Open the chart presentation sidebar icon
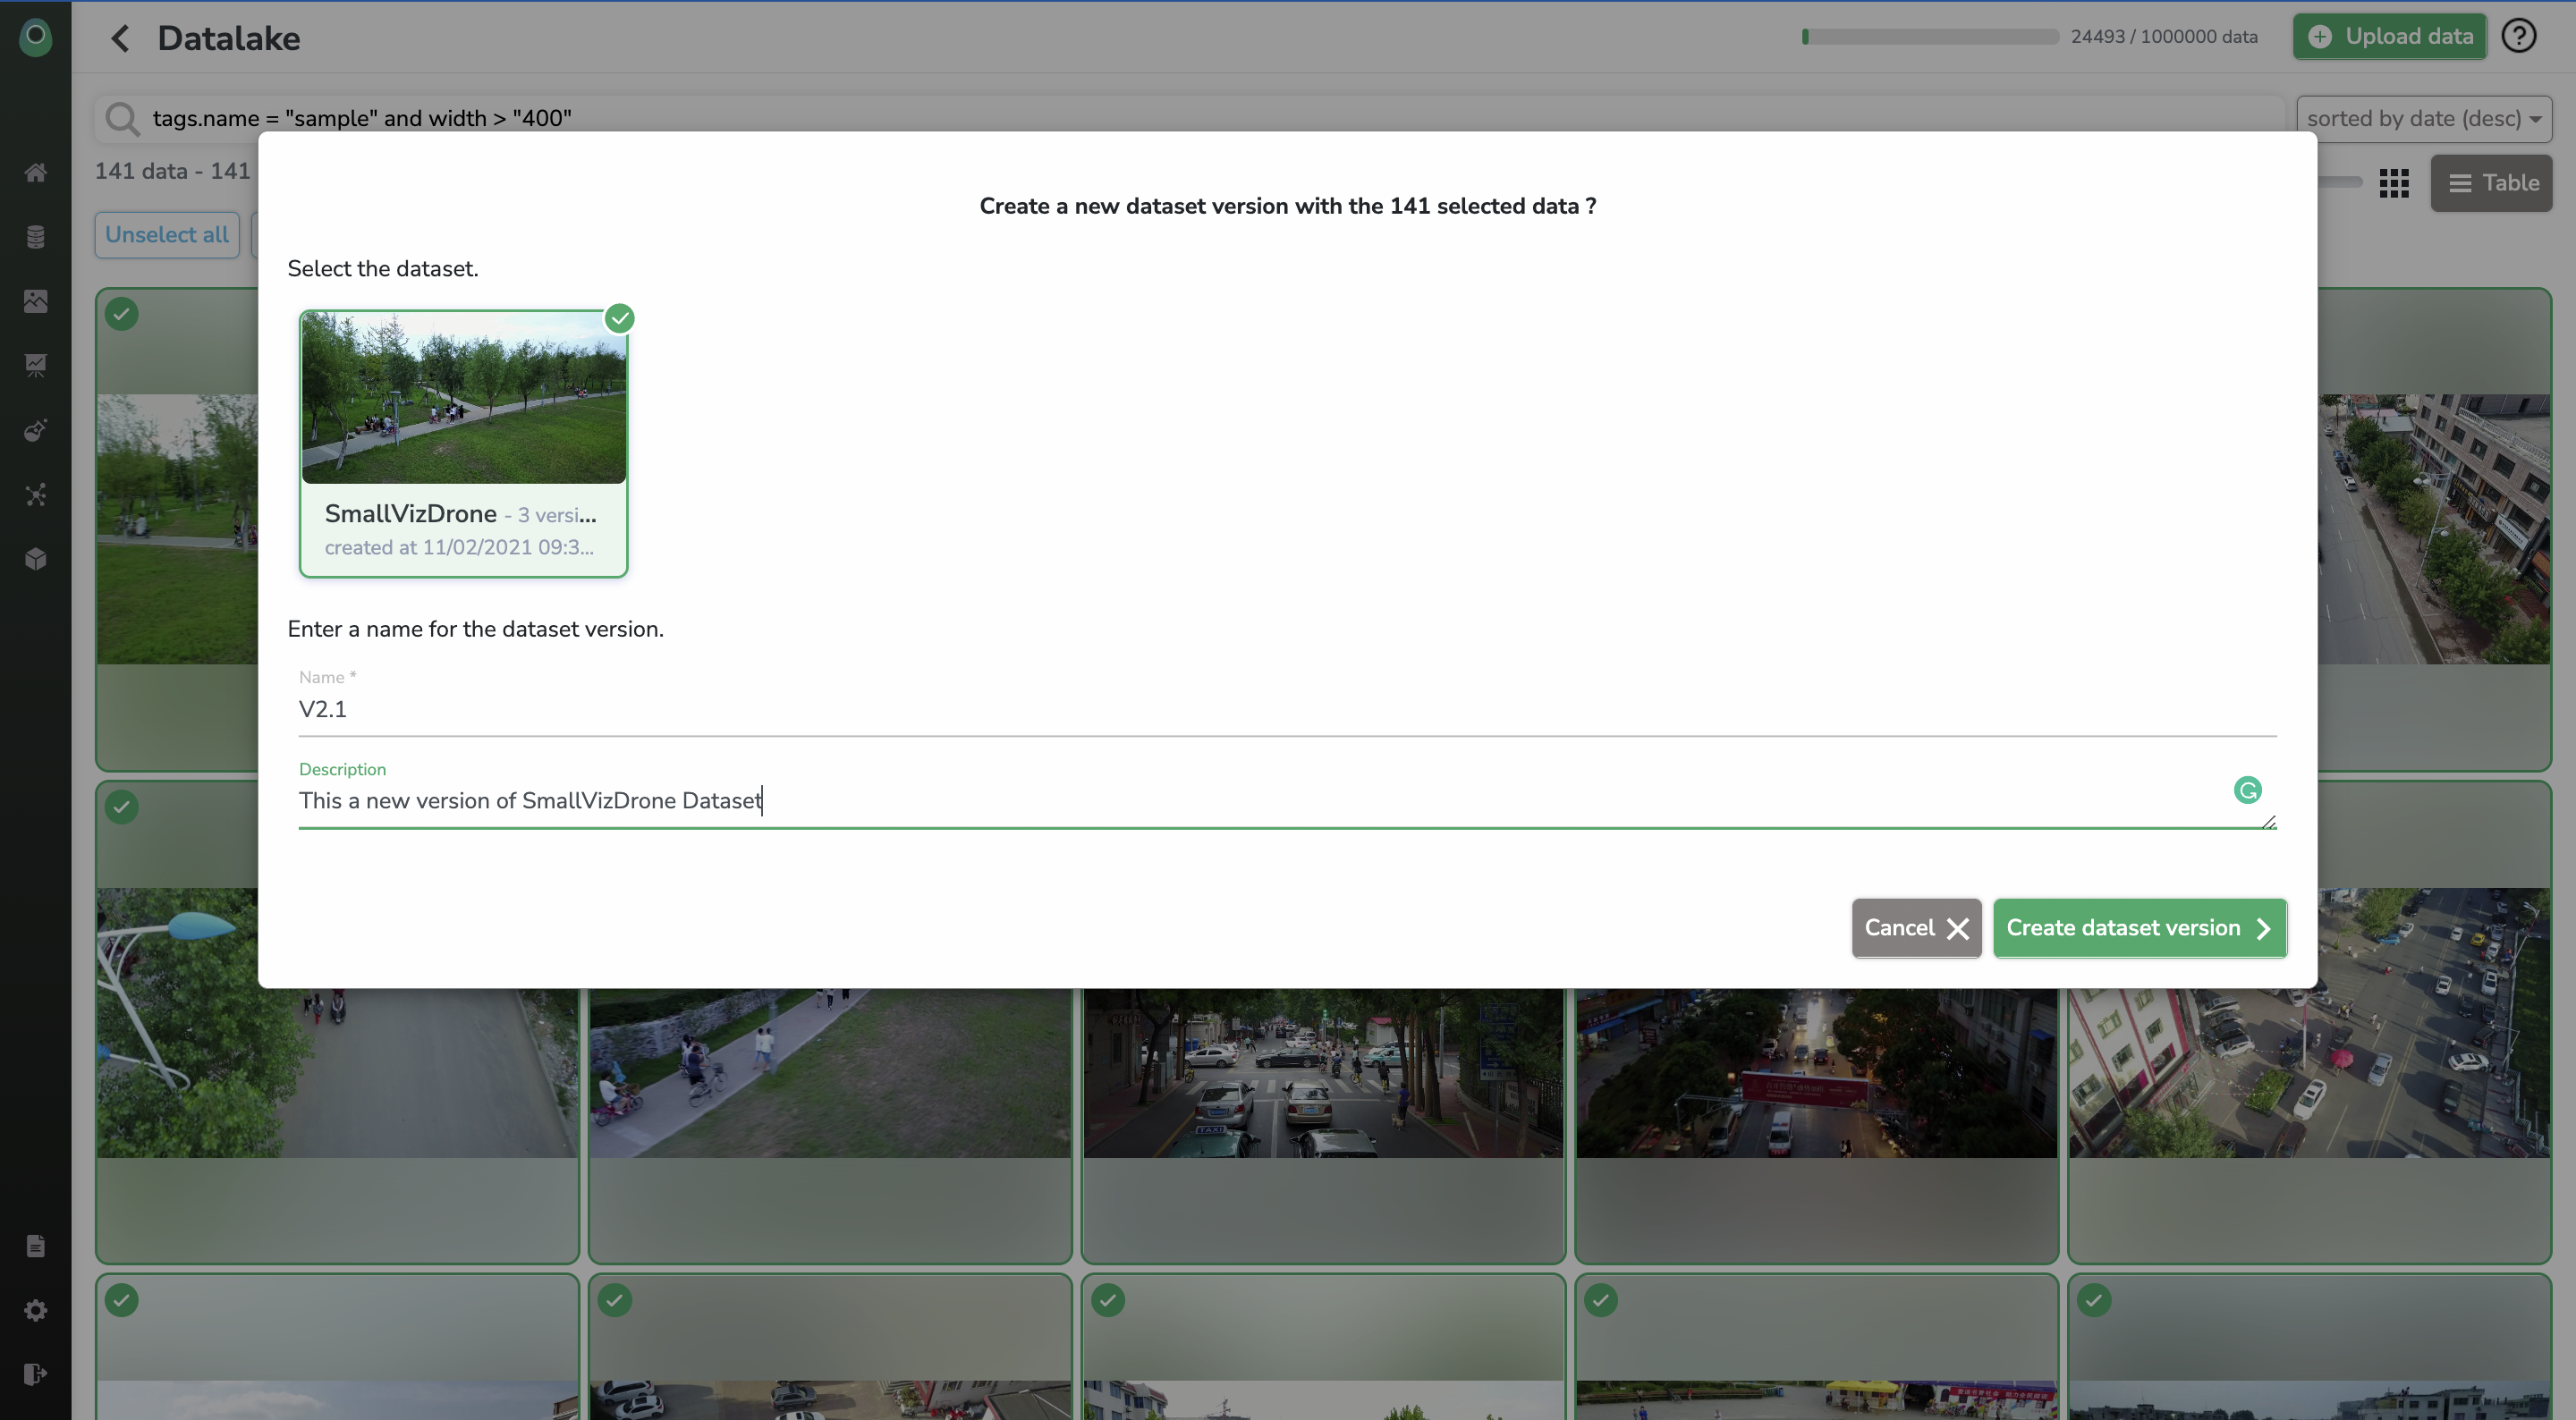Image resolution: width=2576 pixels, height=1420 pixels. 36,365
